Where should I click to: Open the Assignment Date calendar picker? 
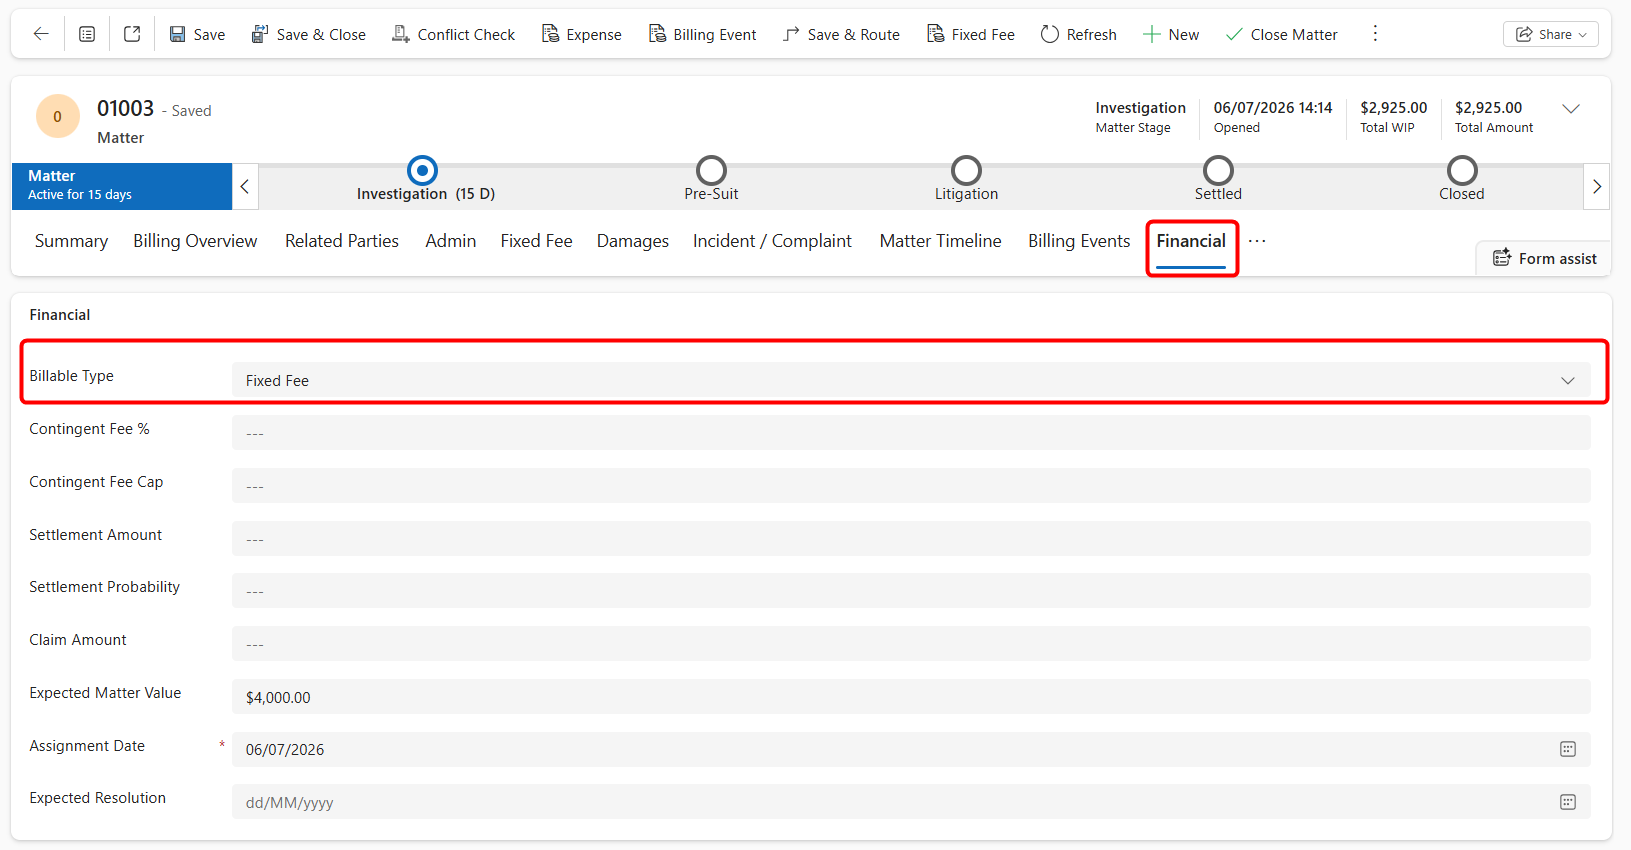point(1568,750)
